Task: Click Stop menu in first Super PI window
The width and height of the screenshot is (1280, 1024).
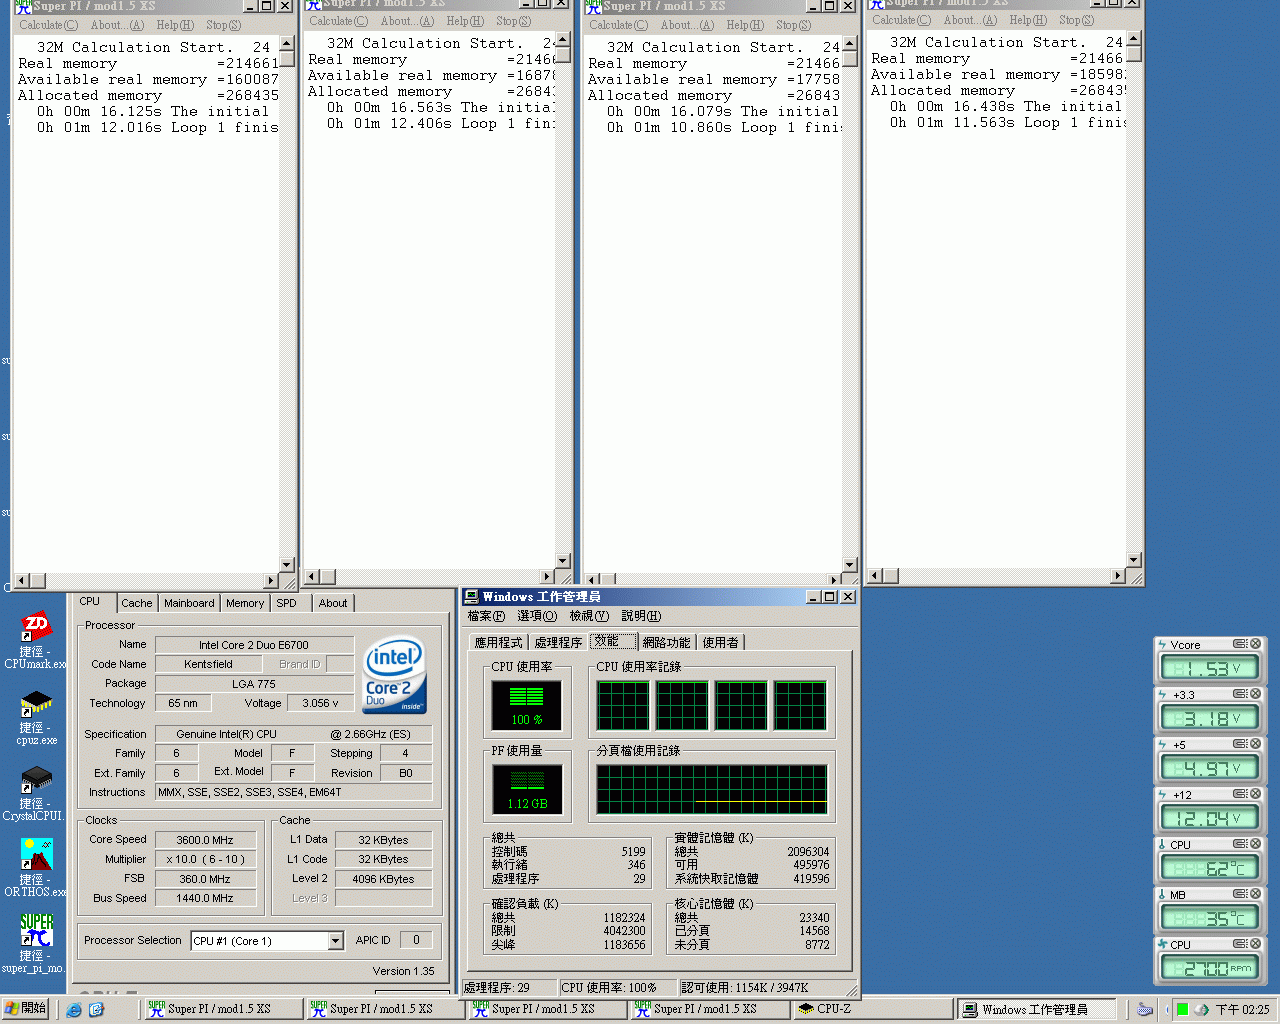Action: pos(224,25)
